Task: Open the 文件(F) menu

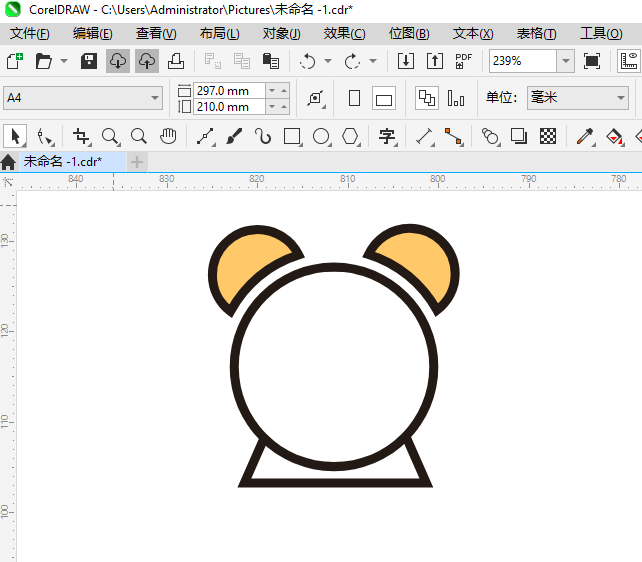Action: [x=29, y=33]
